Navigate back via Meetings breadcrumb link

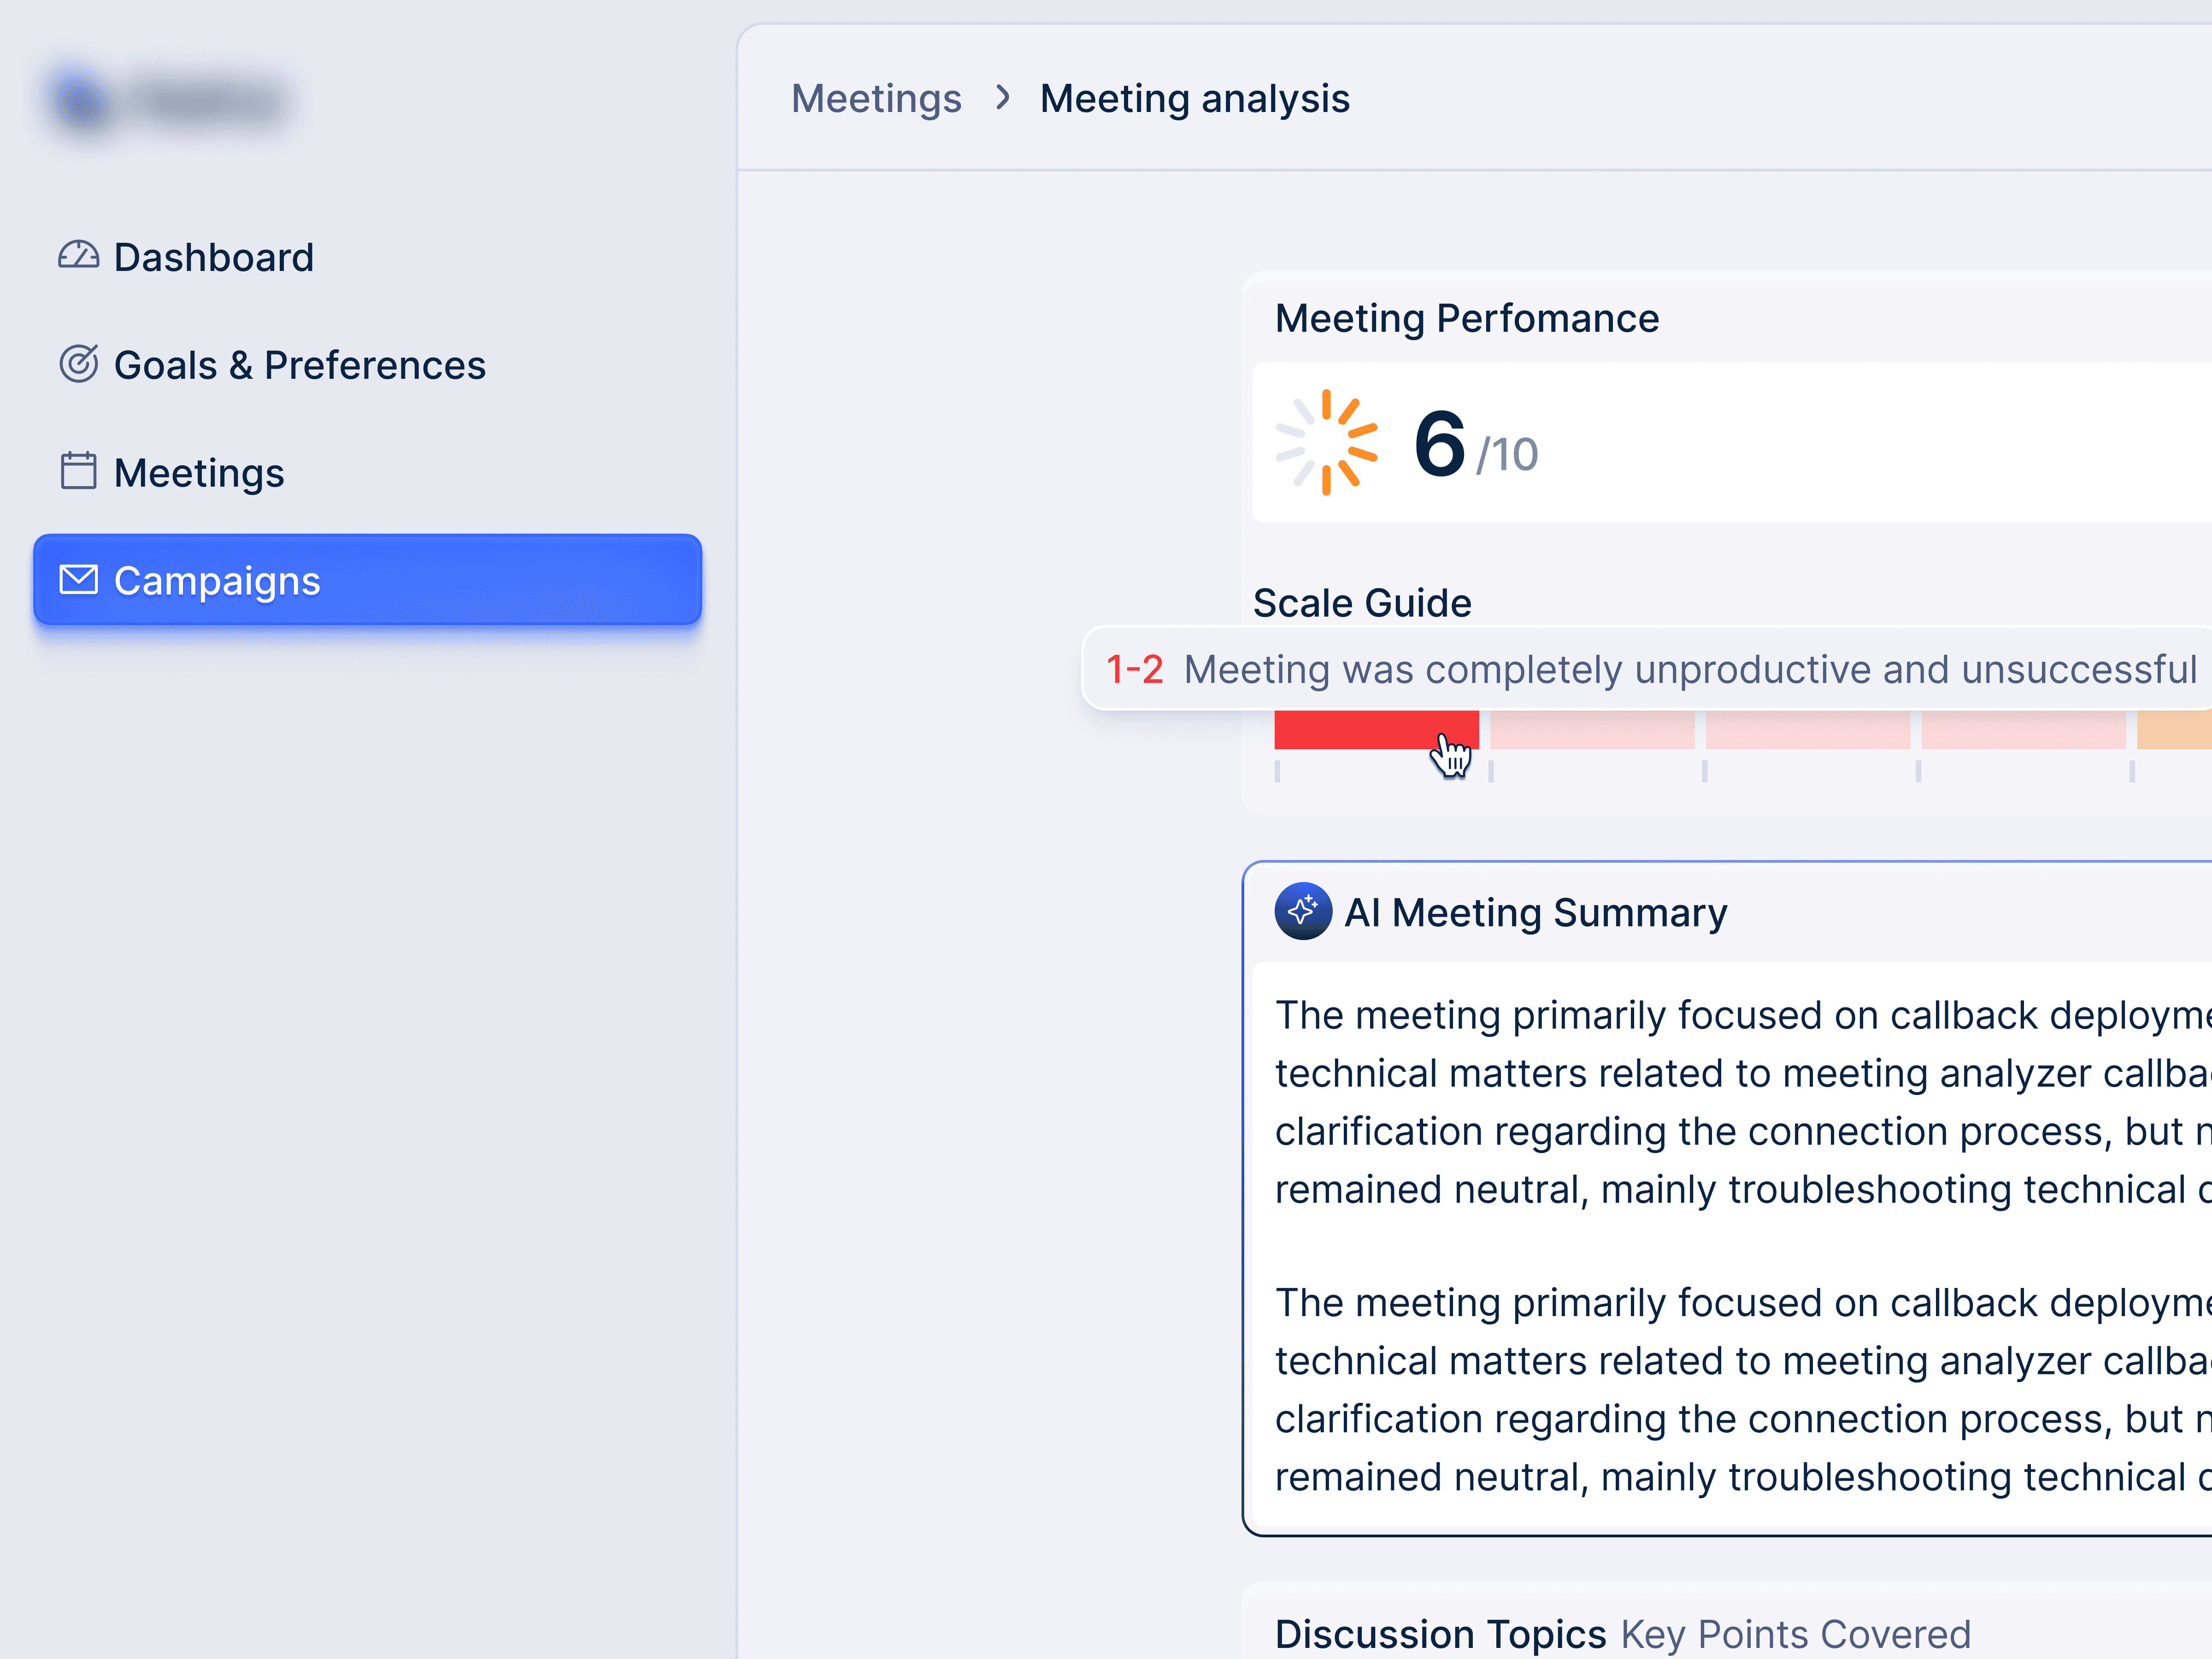[876, 99]
